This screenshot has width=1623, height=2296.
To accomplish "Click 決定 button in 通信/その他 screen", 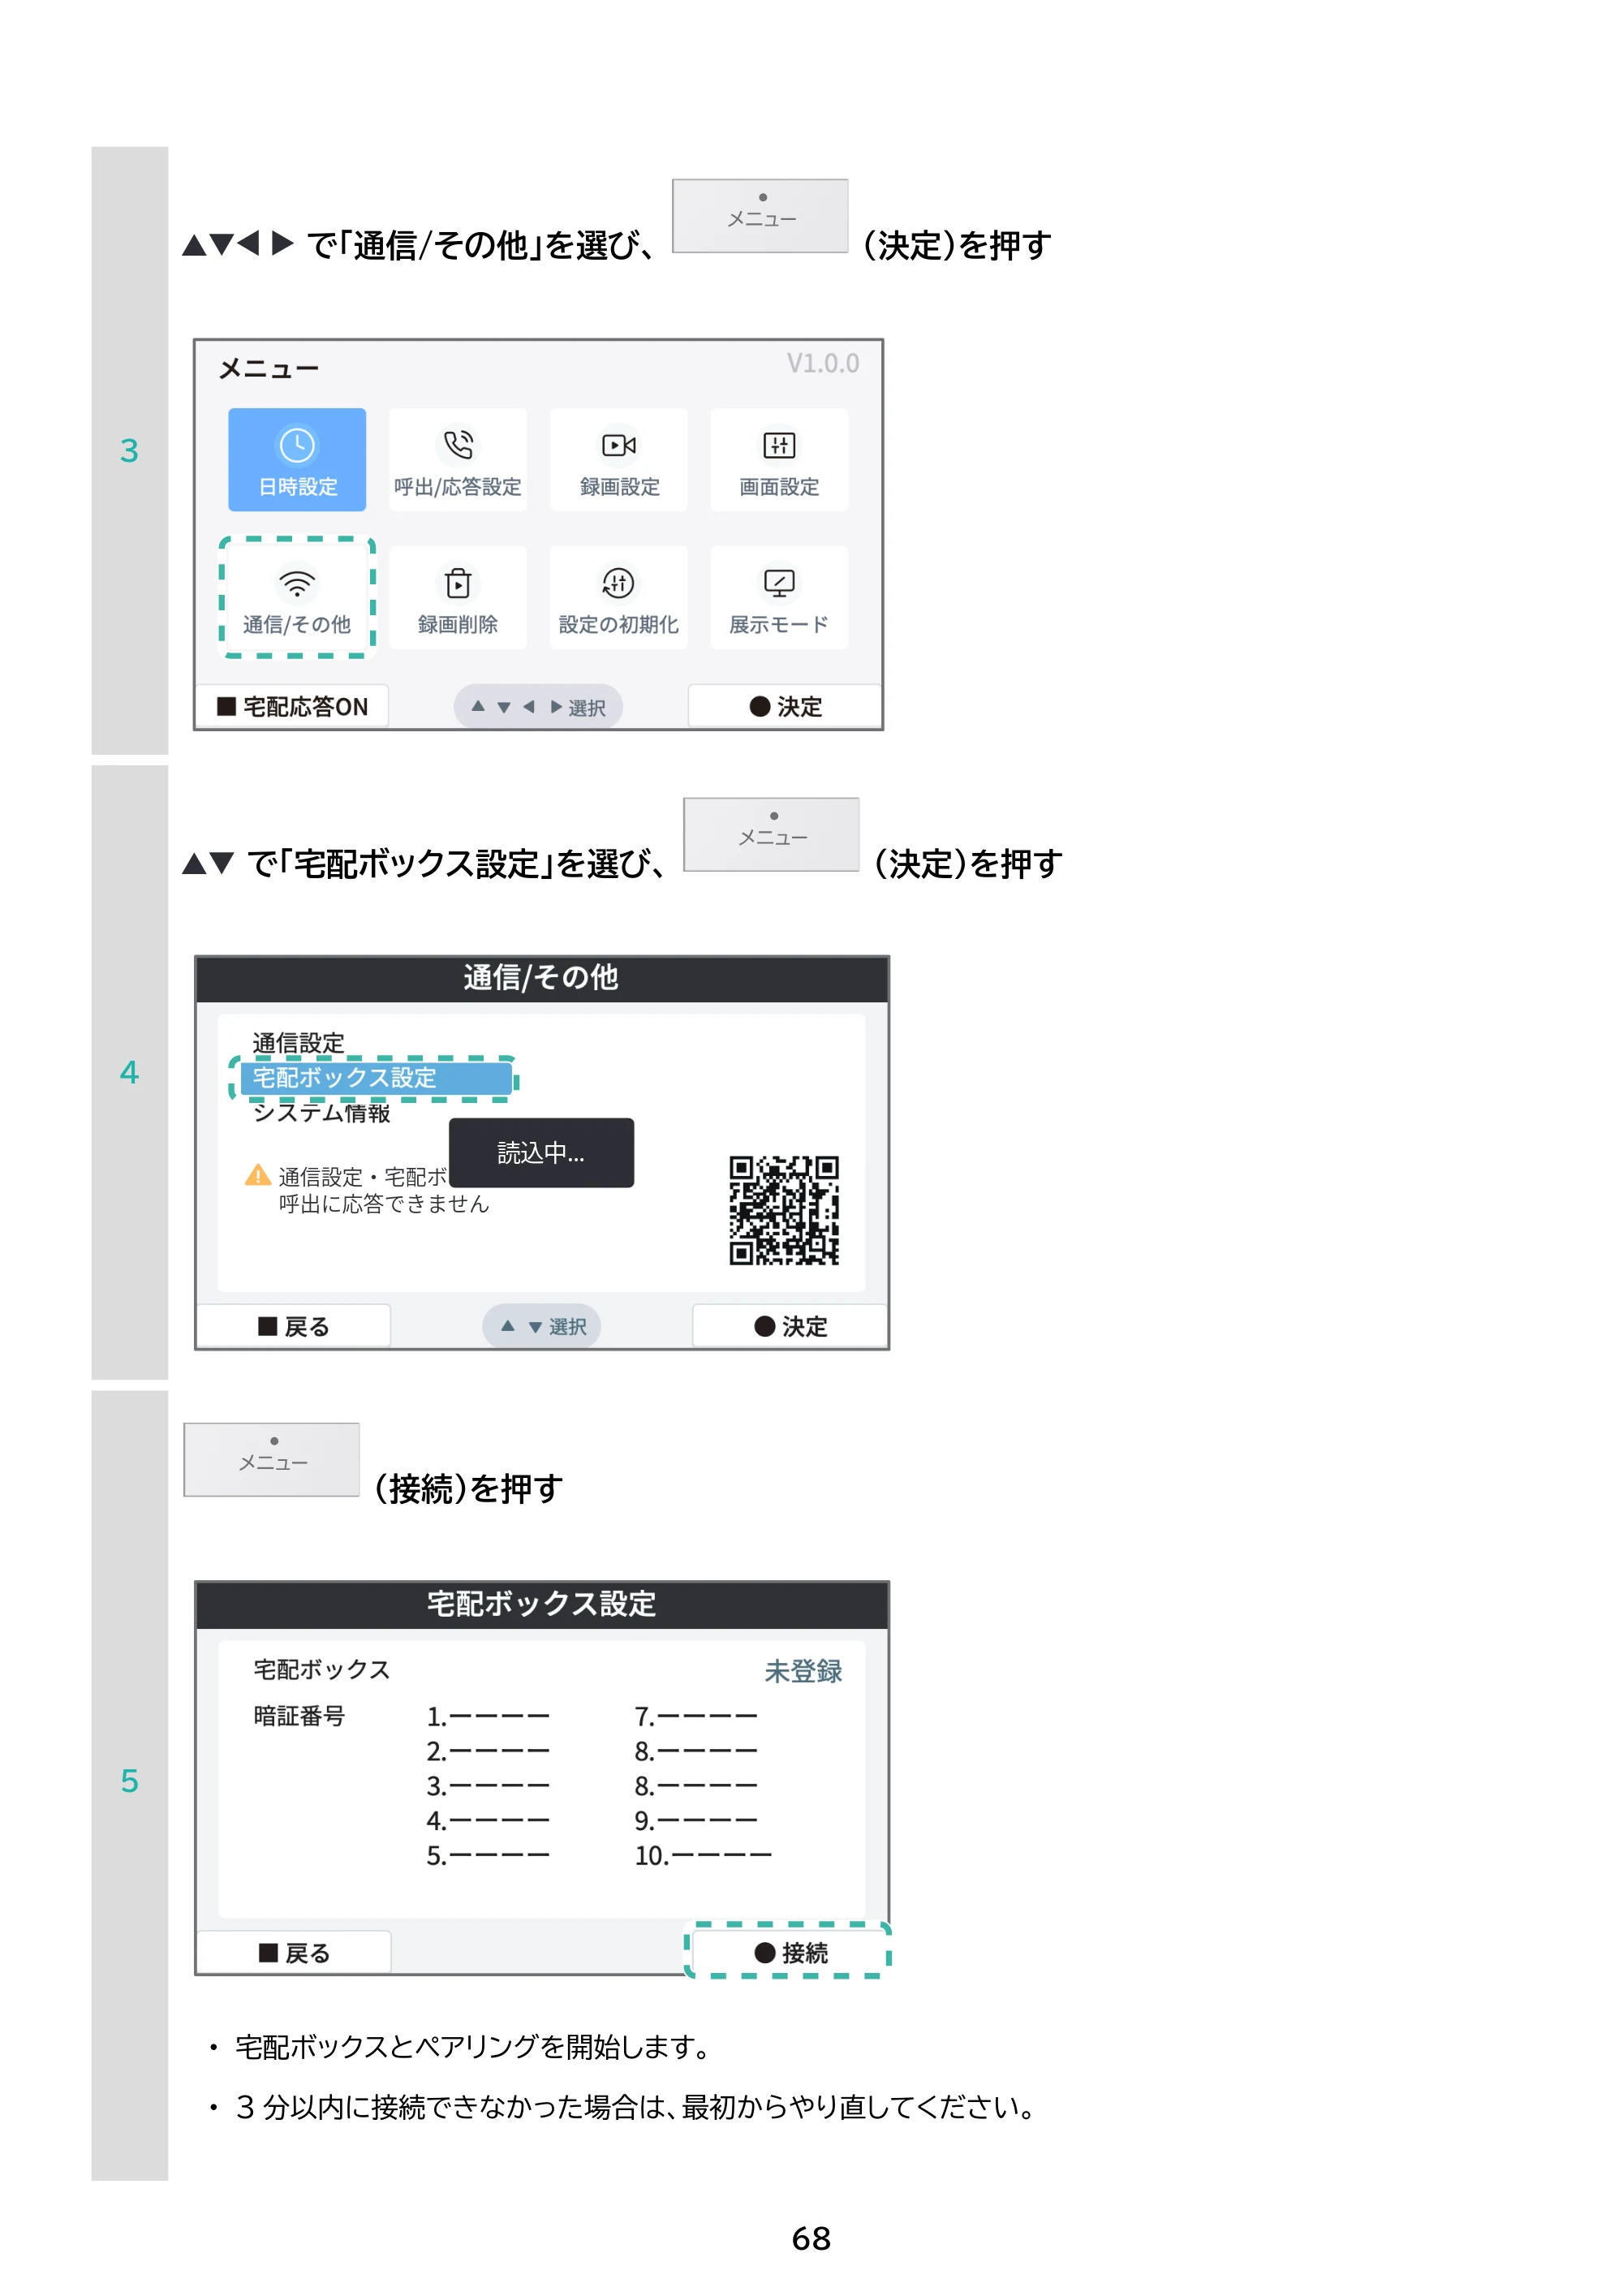I will [790, 1326].
